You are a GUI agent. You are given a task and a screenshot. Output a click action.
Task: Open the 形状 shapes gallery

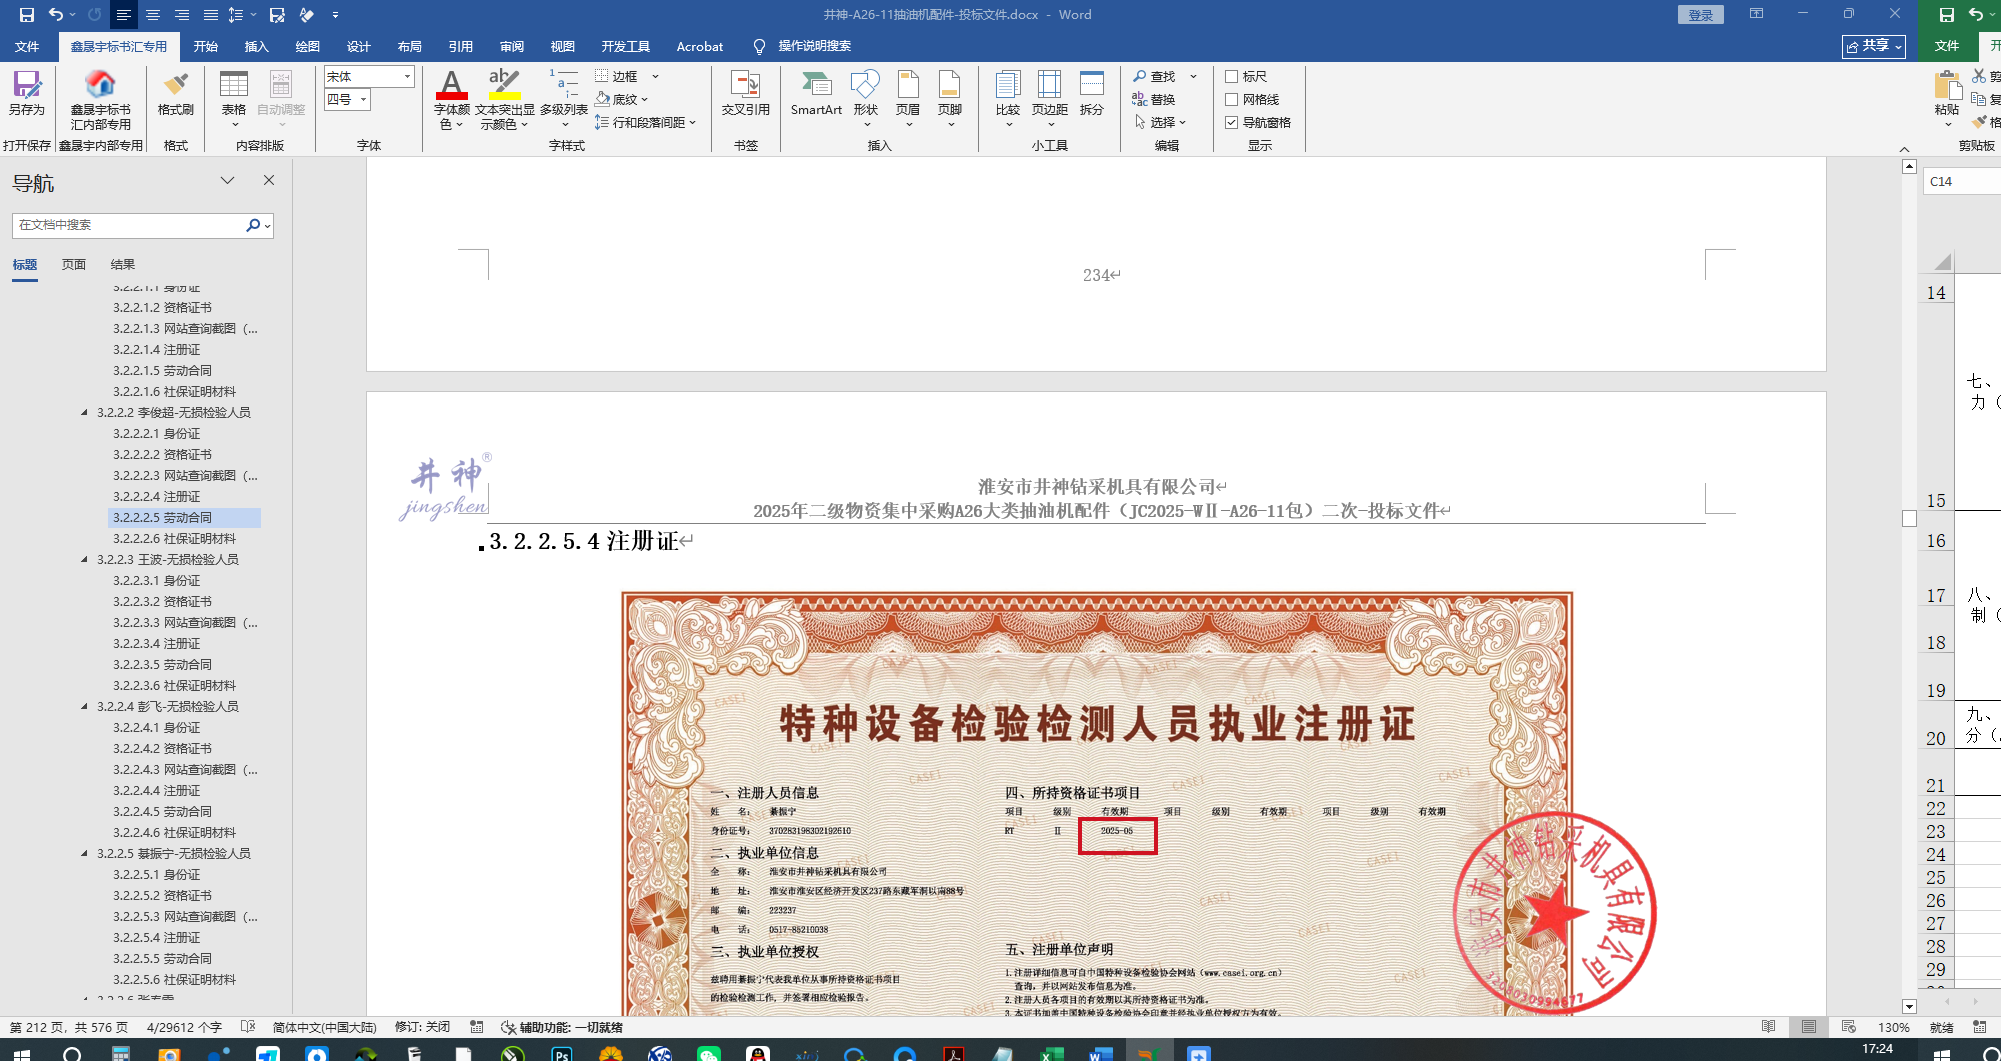866,98
